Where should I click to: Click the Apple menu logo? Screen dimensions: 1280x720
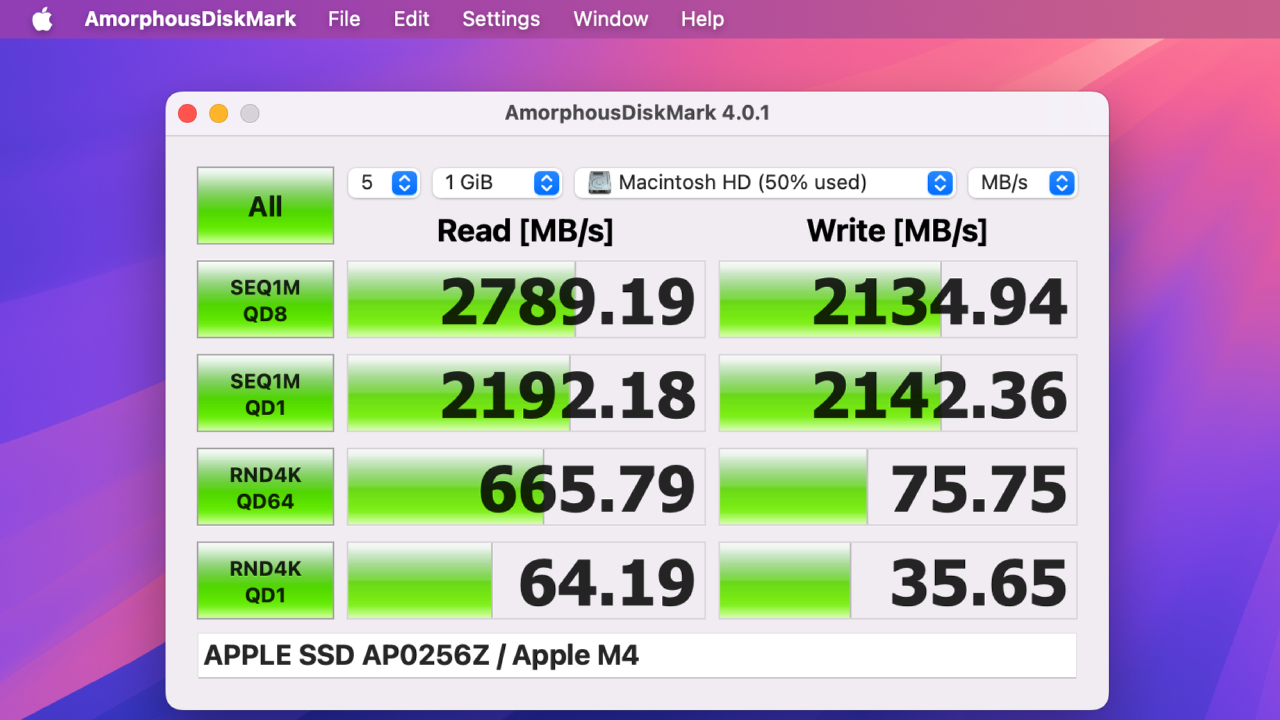(x=41, y=17)
